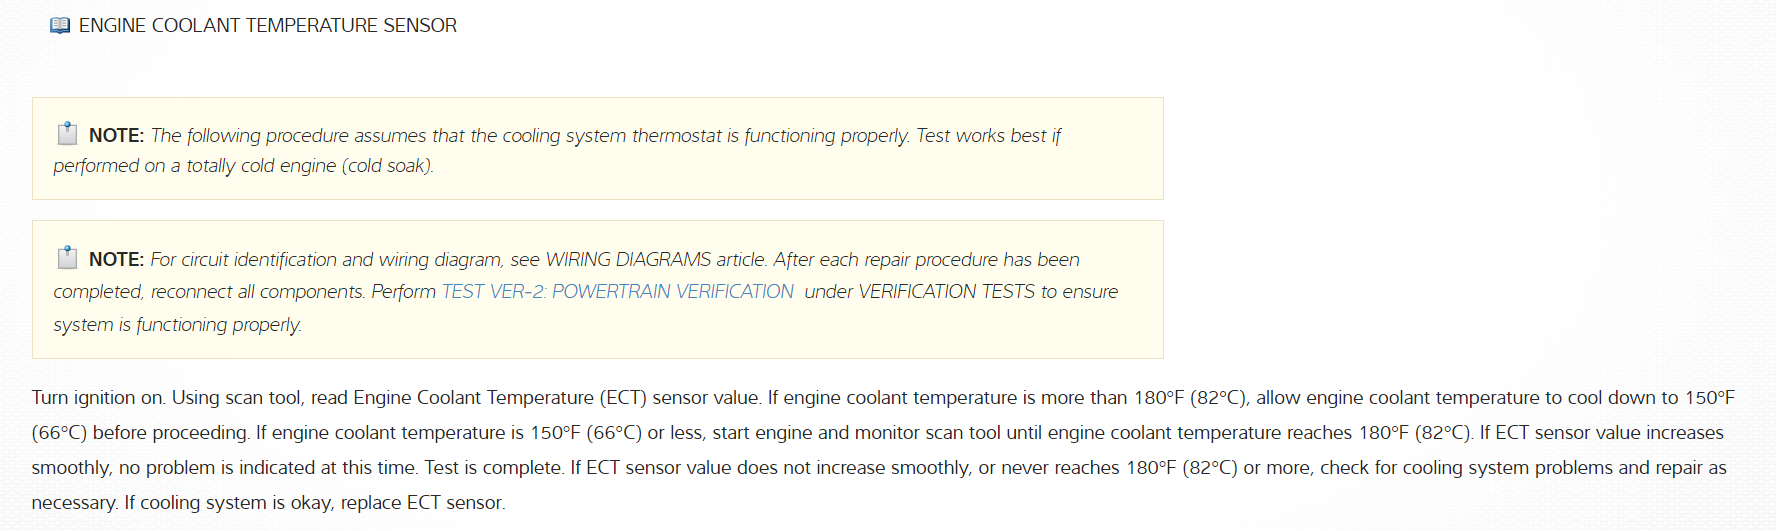Viewport: 1776px width, 531px height.
Task: Click the bold NOTE label in the first note
Action: pos(116,136)
